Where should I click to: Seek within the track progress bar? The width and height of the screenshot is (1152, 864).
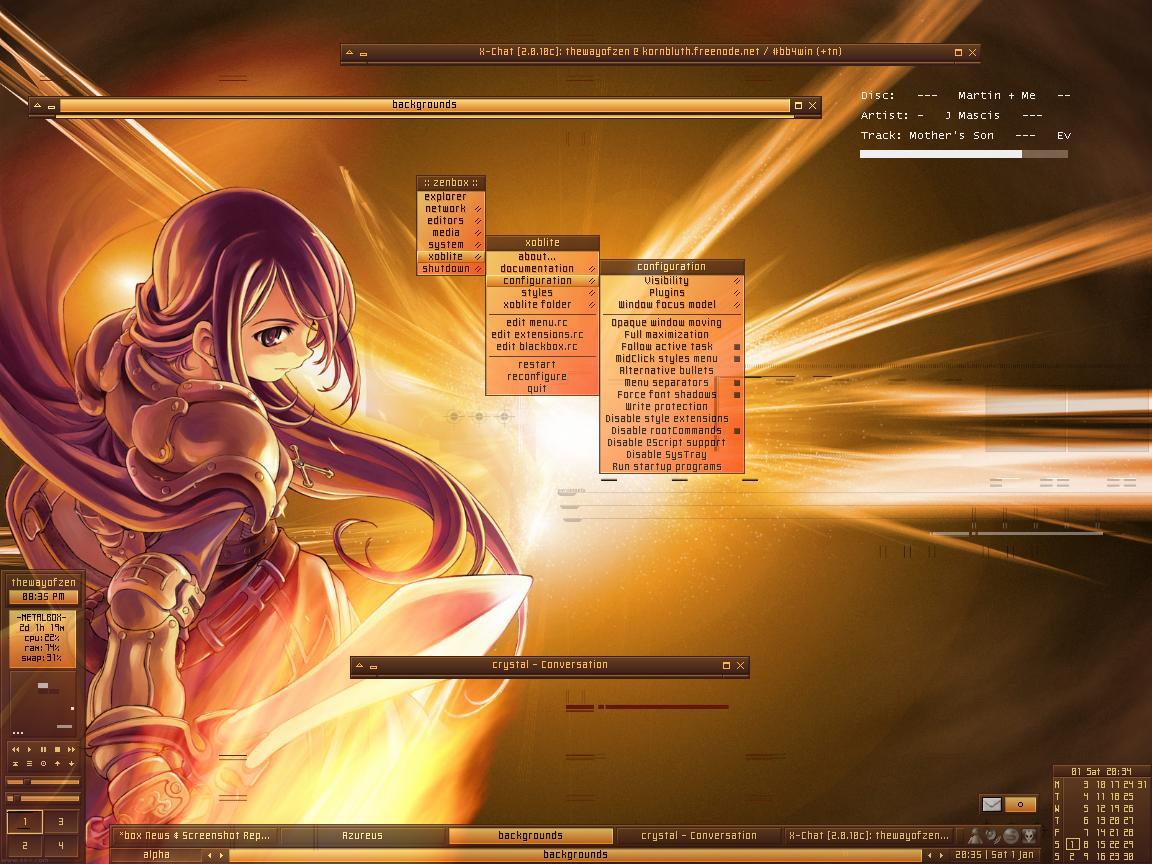coord(963,154)
